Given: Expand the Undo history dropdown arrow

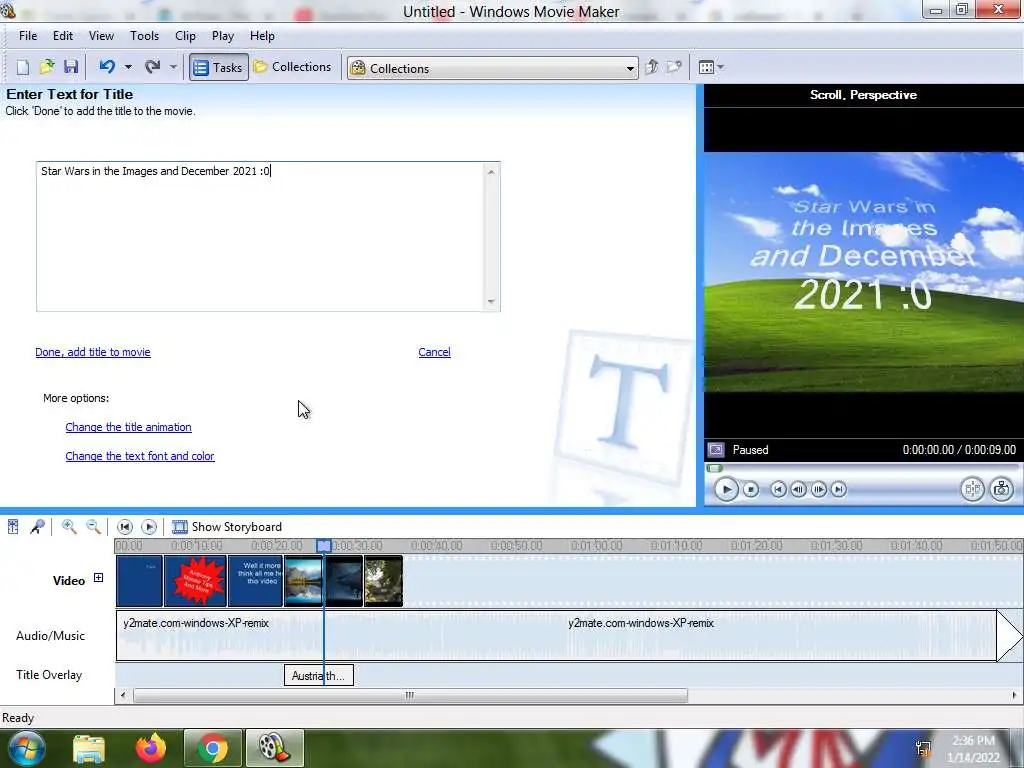Looking at the screenshot, I should coord(128,67).
